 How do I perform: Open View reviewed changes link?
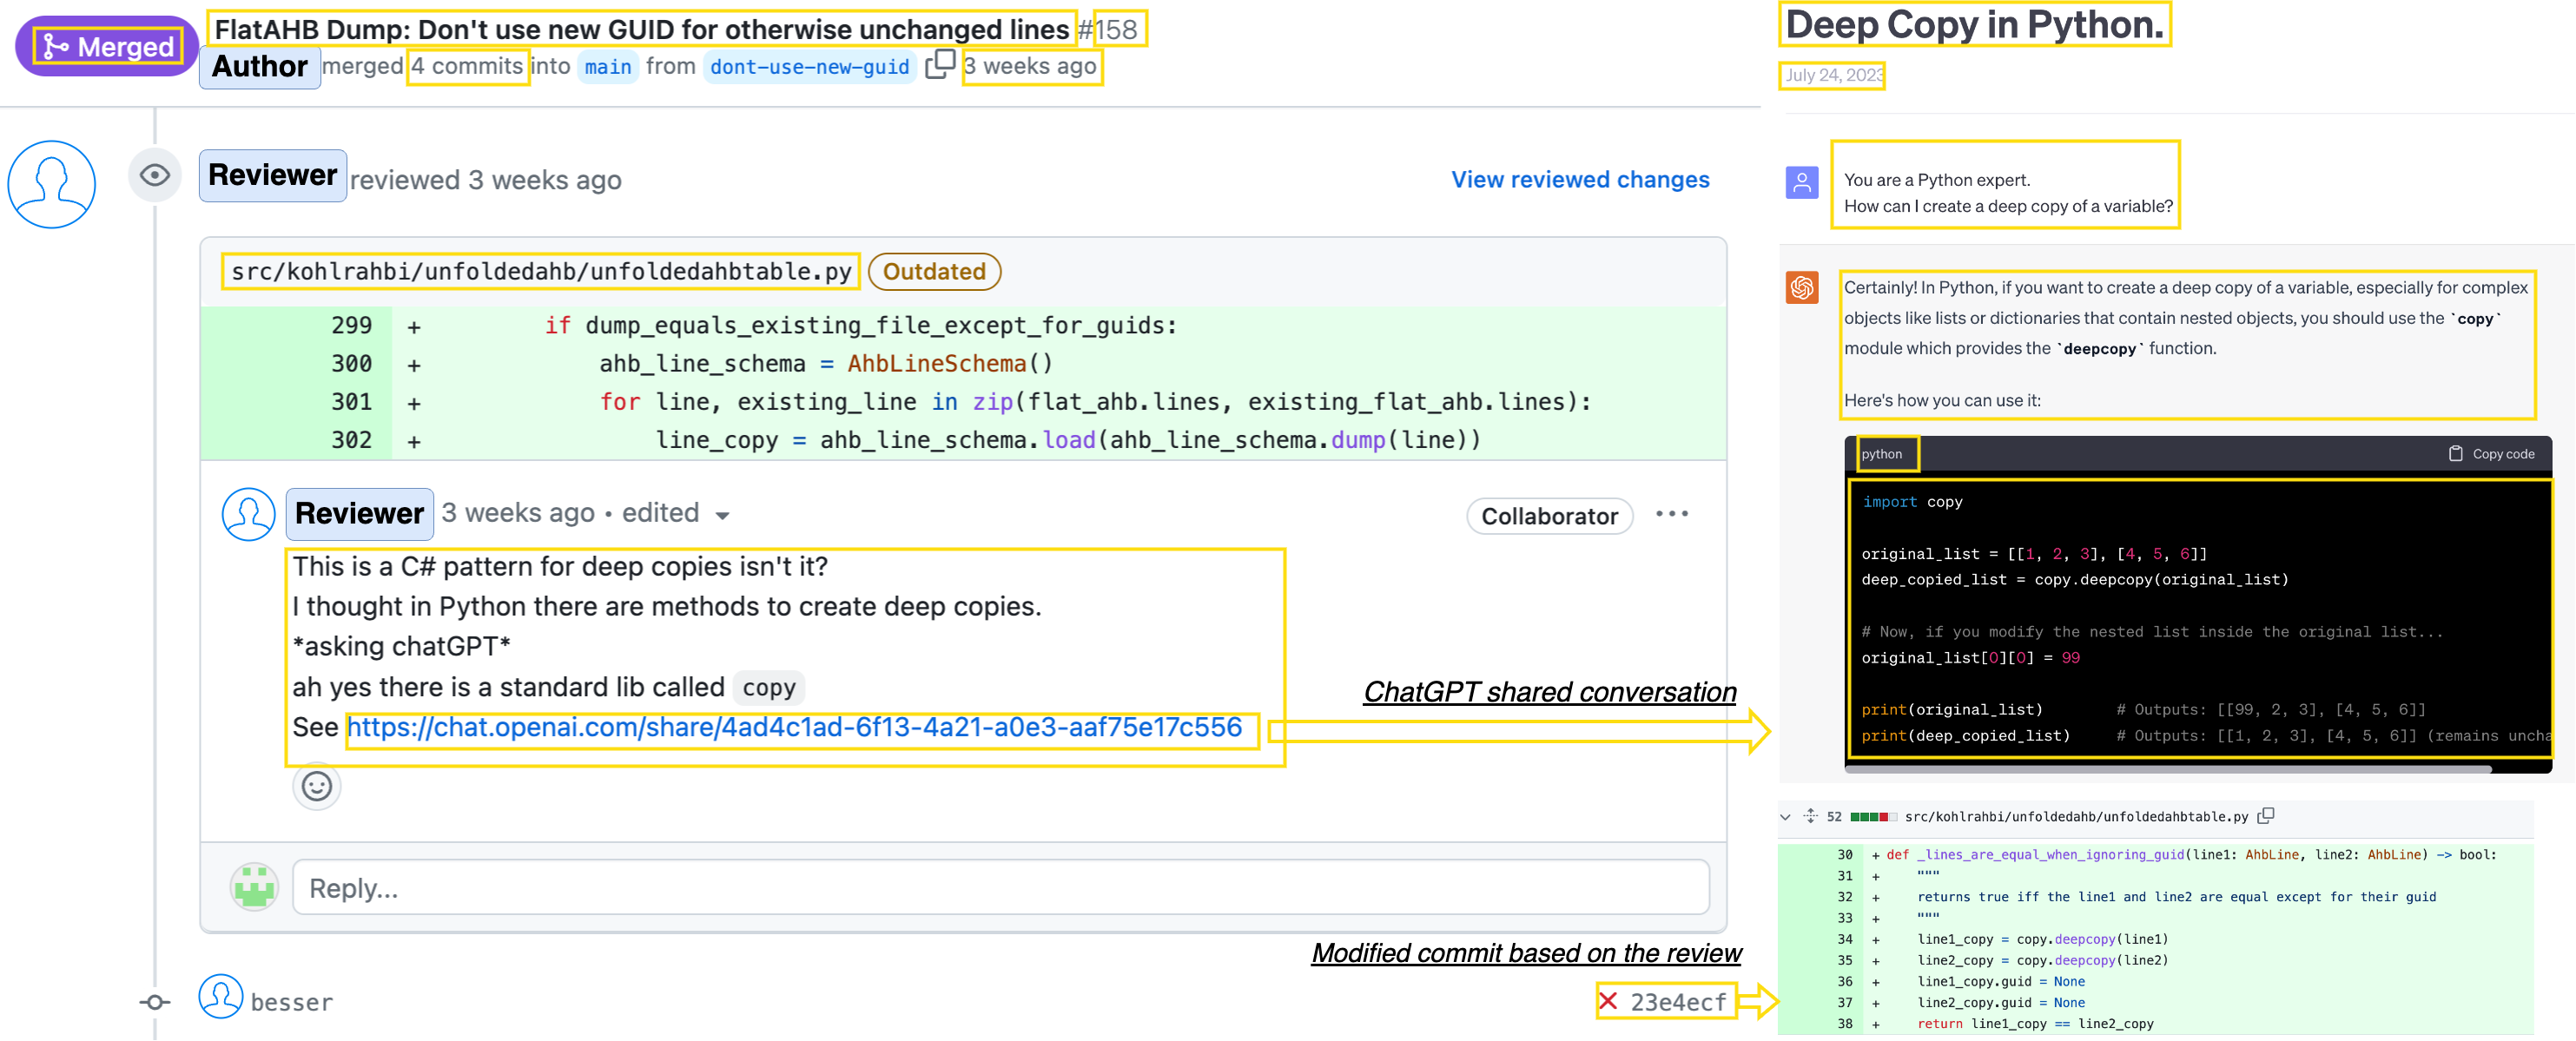[1579, 180]
